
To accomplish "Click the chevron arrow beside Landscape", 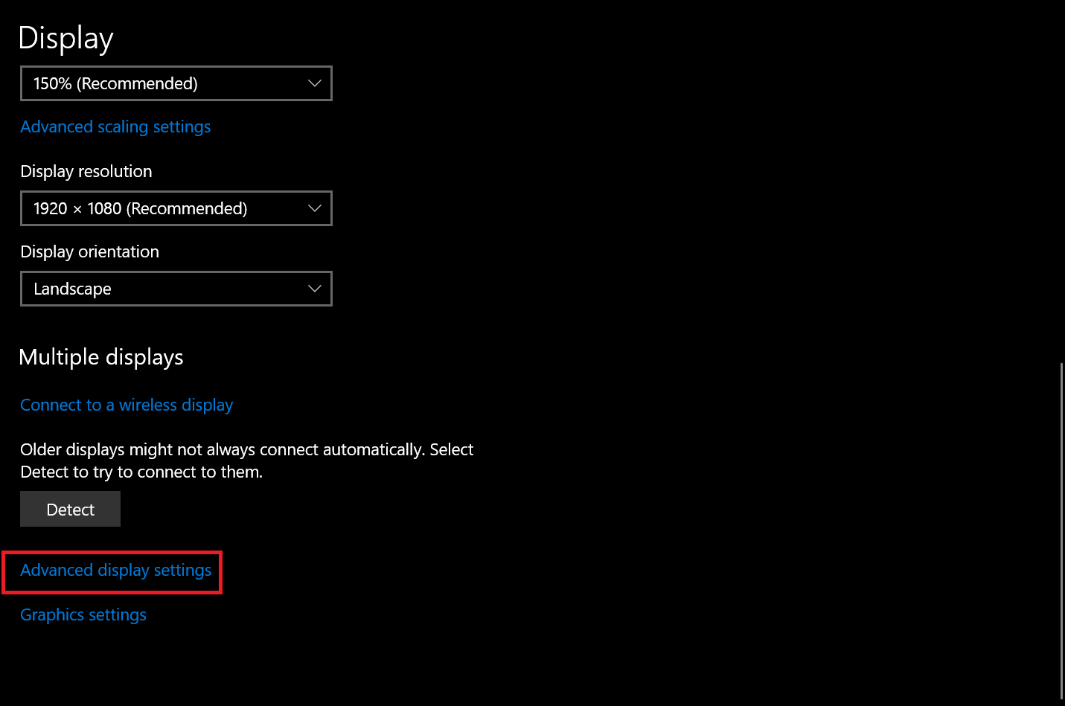I will click(x=315, y=289).
